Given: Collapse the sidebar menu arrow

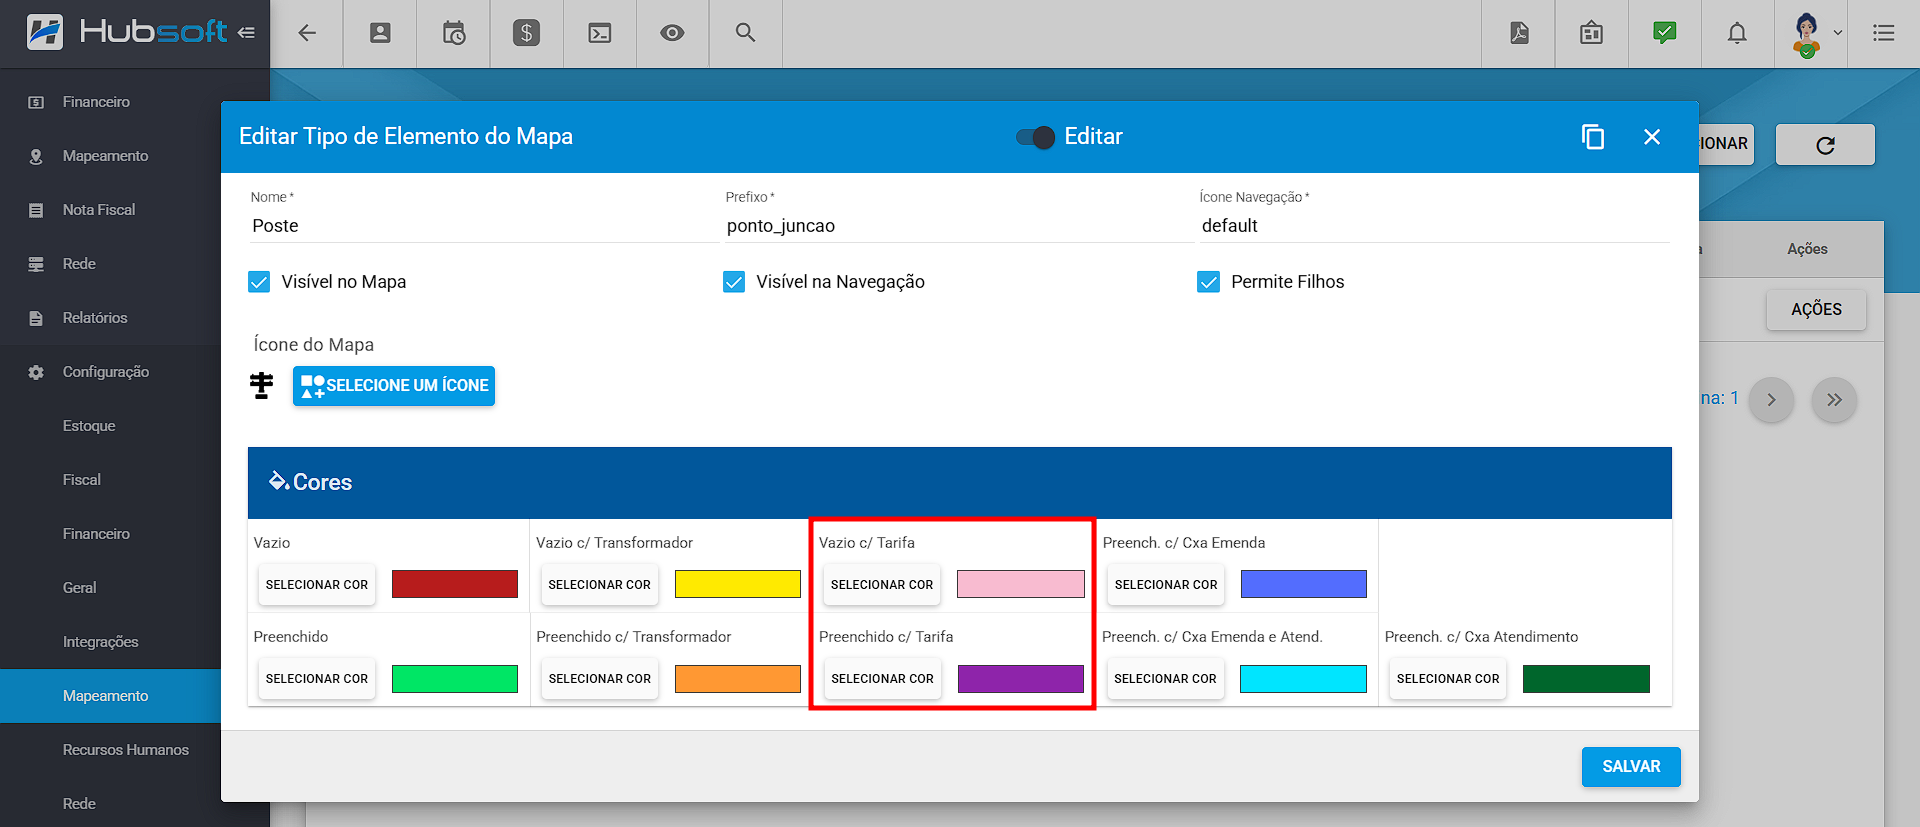Looking at the screenshot, I should [246, 32].
